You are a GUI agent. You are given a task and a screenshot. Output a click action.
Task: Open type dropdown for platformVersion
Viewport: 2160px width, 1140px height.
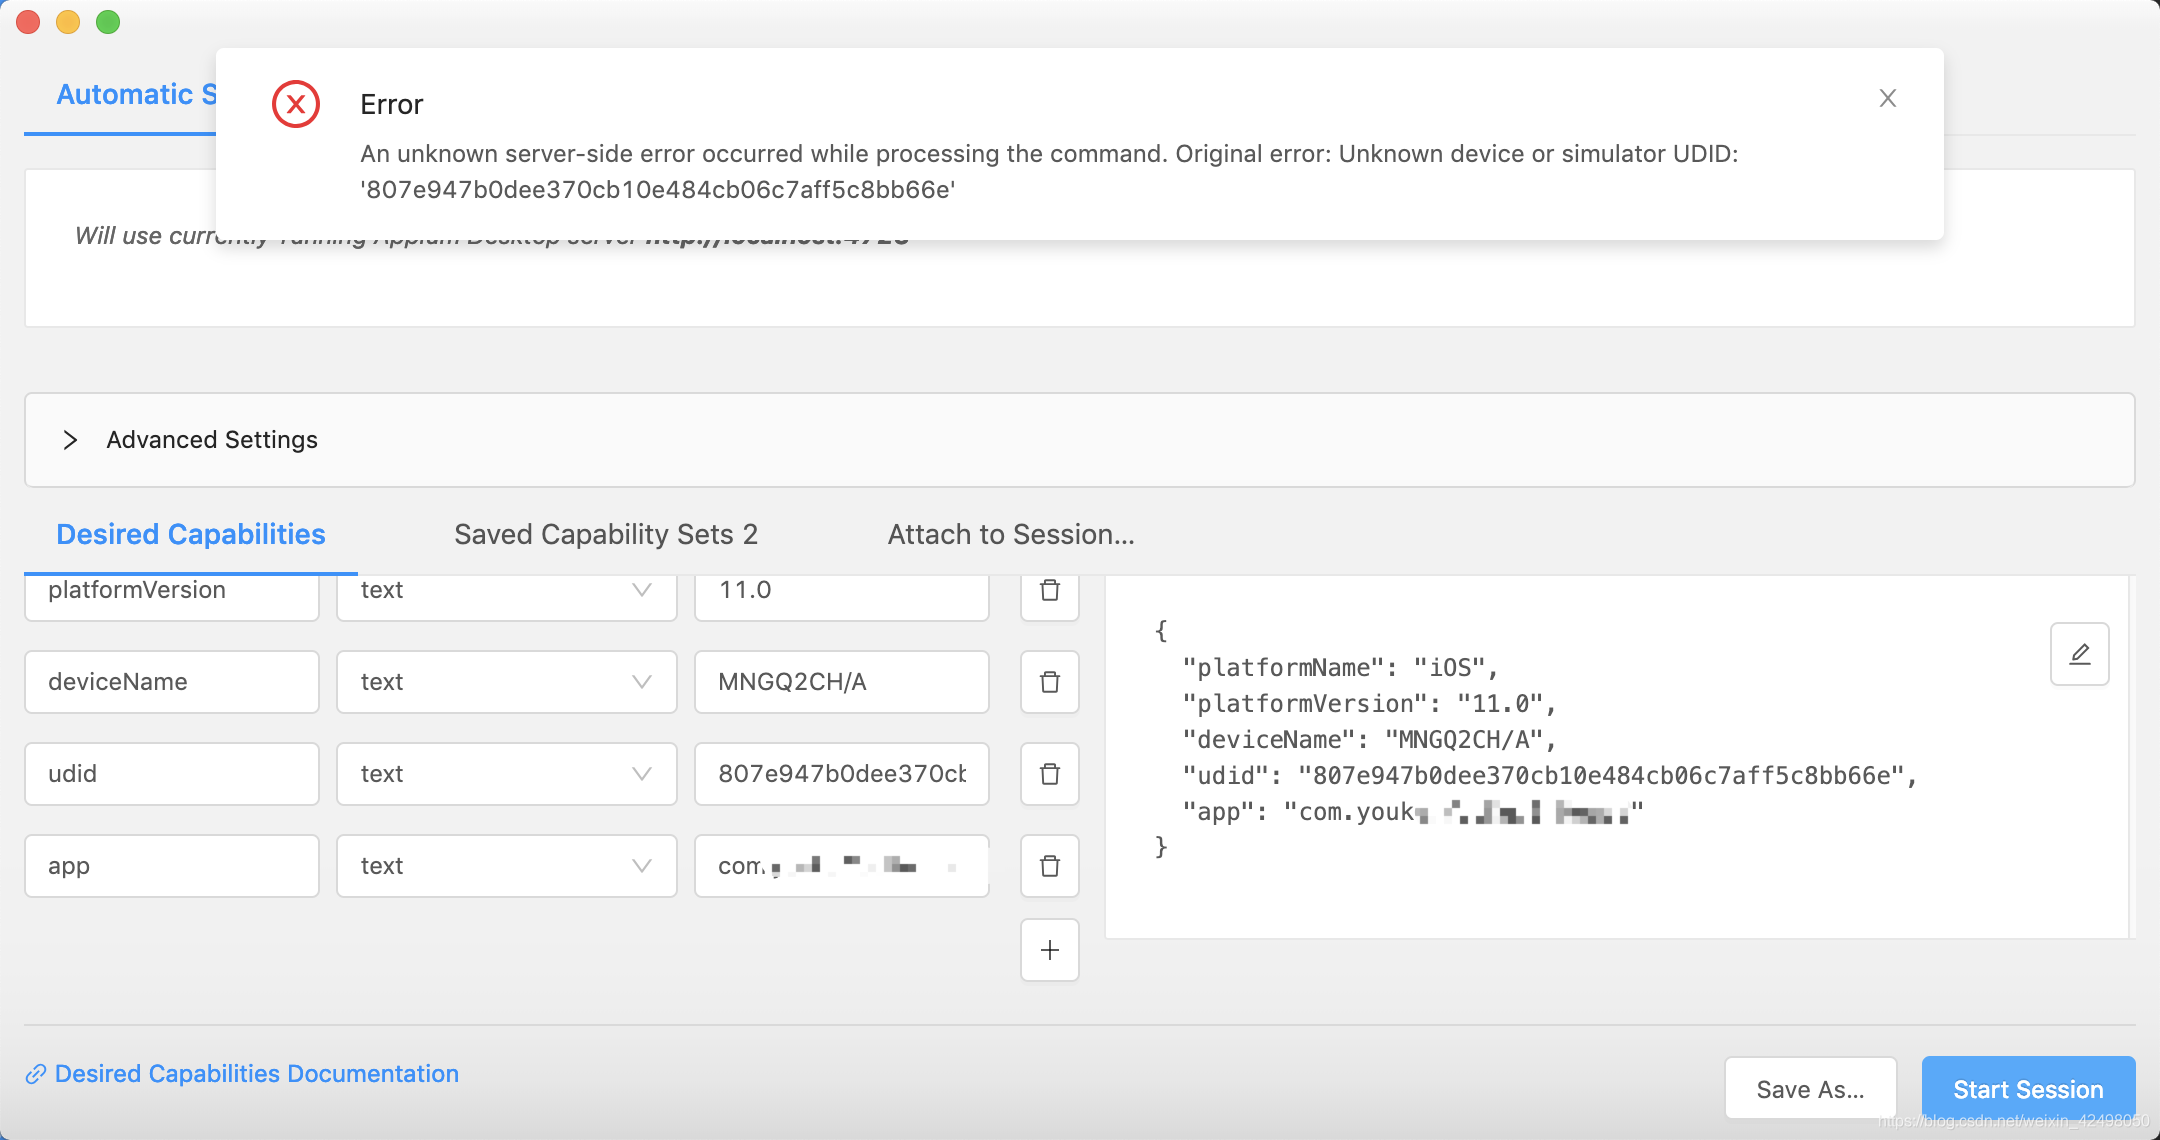(x=506, y=591)
